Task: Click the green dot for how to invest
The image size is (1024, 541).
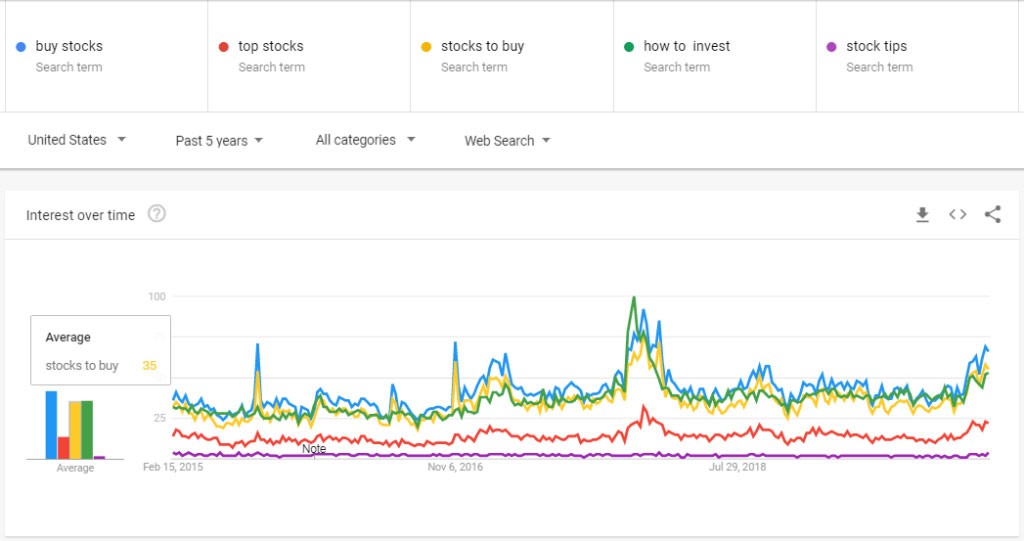Action: pos(629,47)
